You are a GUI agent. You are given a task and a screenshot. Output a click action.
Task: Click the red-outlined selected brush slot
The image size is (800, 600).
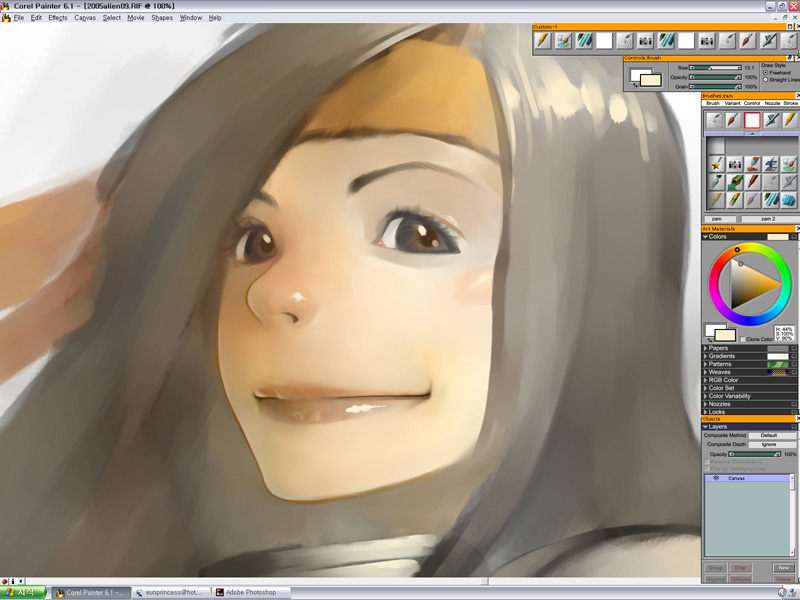coord(752,120)
